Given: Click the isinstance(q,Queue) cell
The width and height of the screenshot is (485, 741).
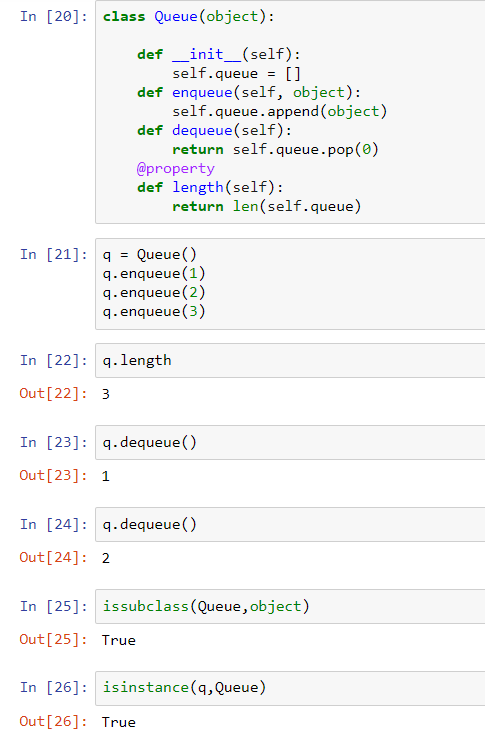Looking at the screenshot, I should 290,688.
